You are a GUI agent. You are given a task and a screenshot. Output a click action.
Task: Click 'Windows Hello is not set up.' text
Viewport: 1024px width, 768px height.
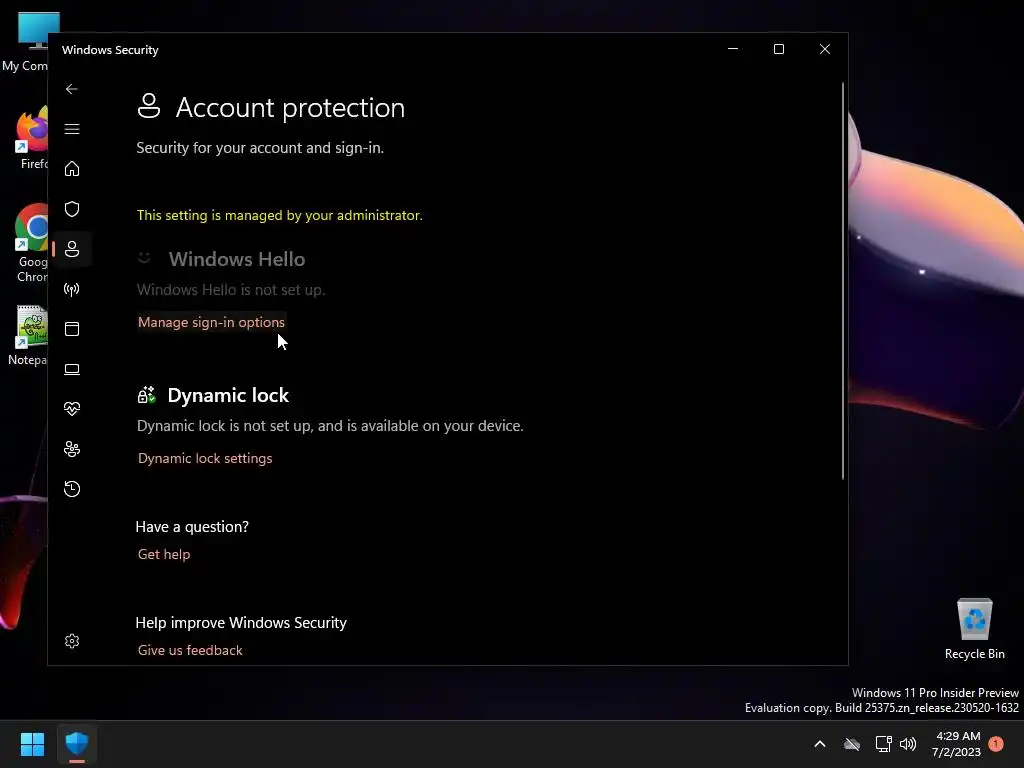231,290
